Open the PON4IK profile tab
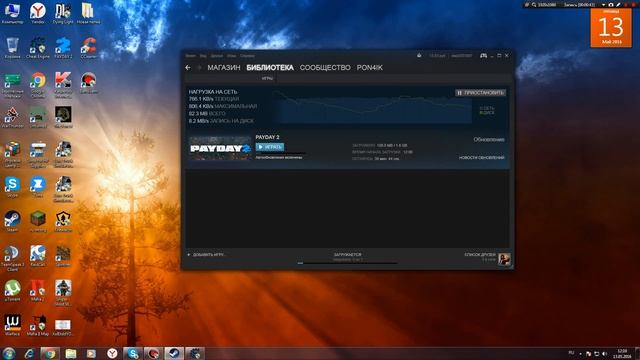This screenshot has width=640, height=360. coord(369,68)
